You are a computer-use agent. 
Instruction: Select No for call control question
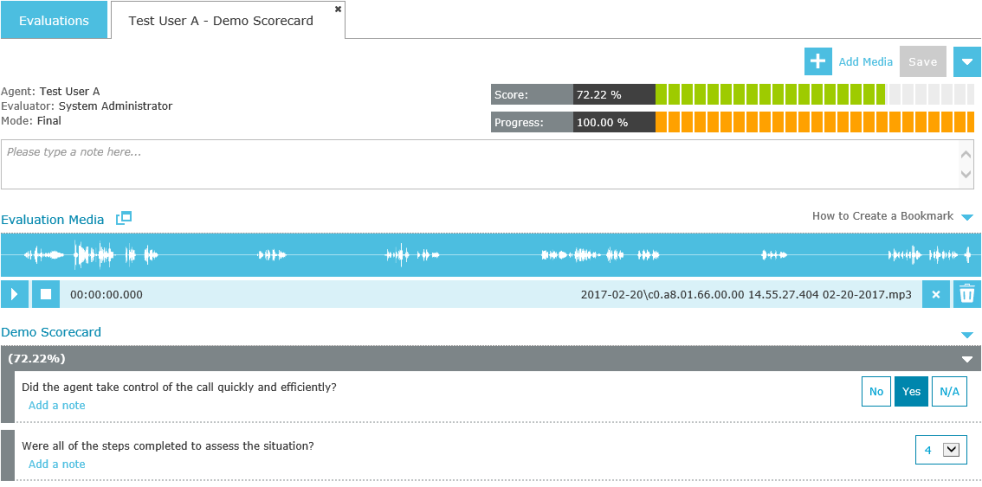point(876,392)
